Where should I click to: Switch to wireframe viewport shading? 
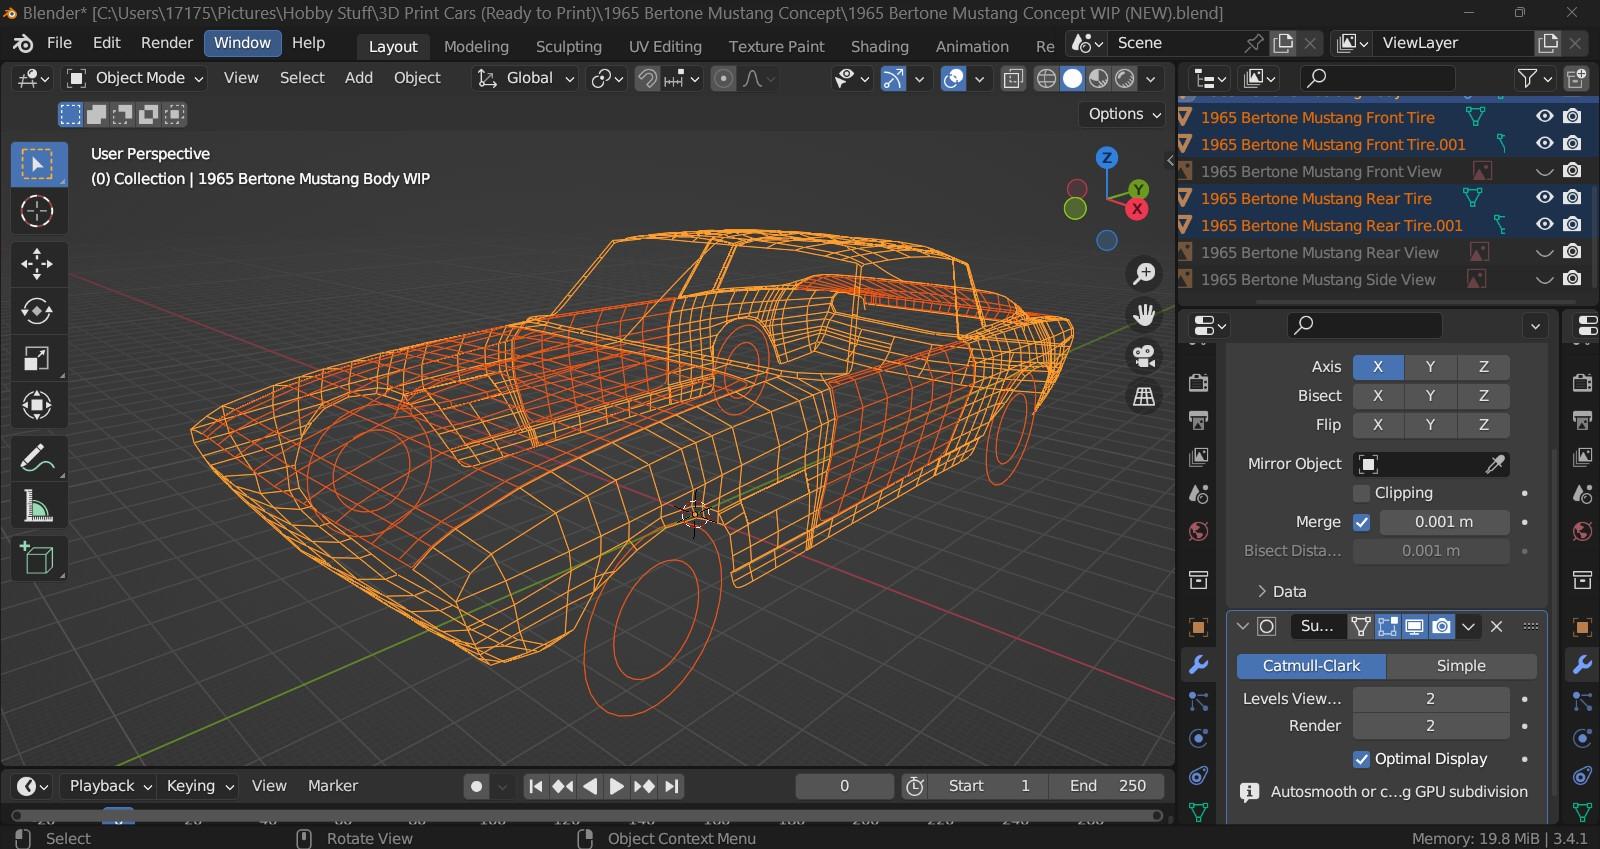pos(1046,78)
